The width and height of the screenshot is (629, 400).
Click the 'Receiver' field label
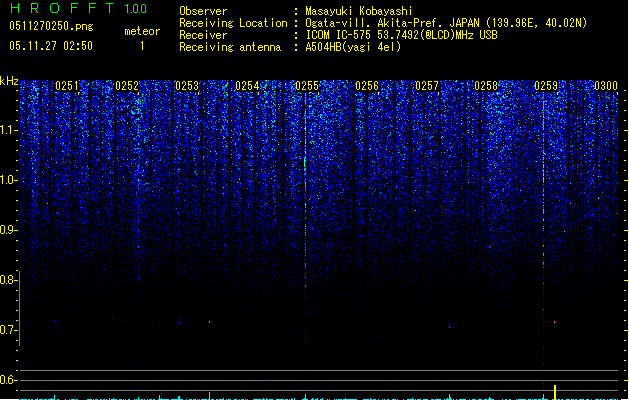coord(203,35)
